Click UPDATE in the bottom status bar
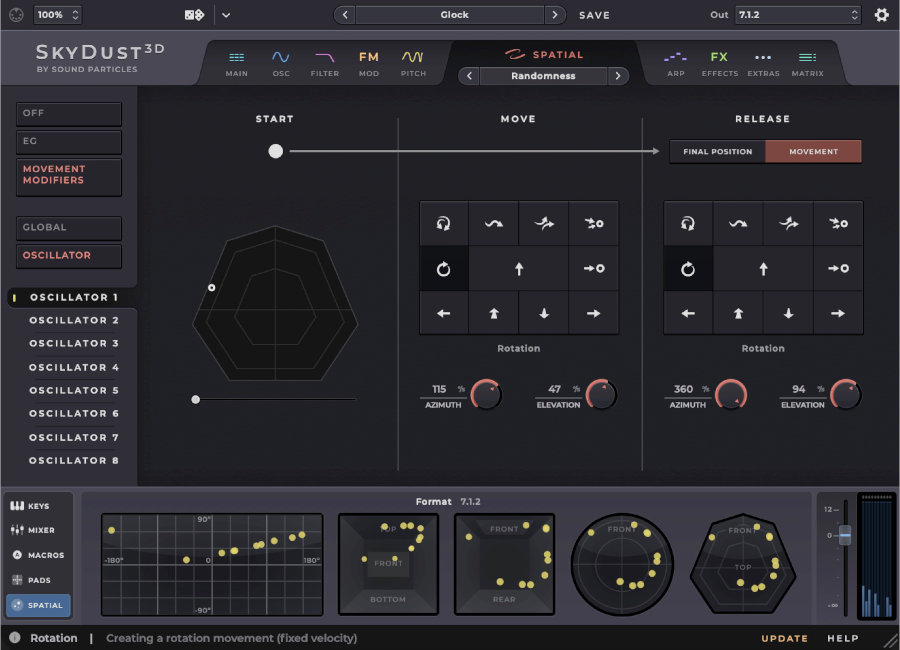Viewport: 900px width, 650px height. coord(784,638)
